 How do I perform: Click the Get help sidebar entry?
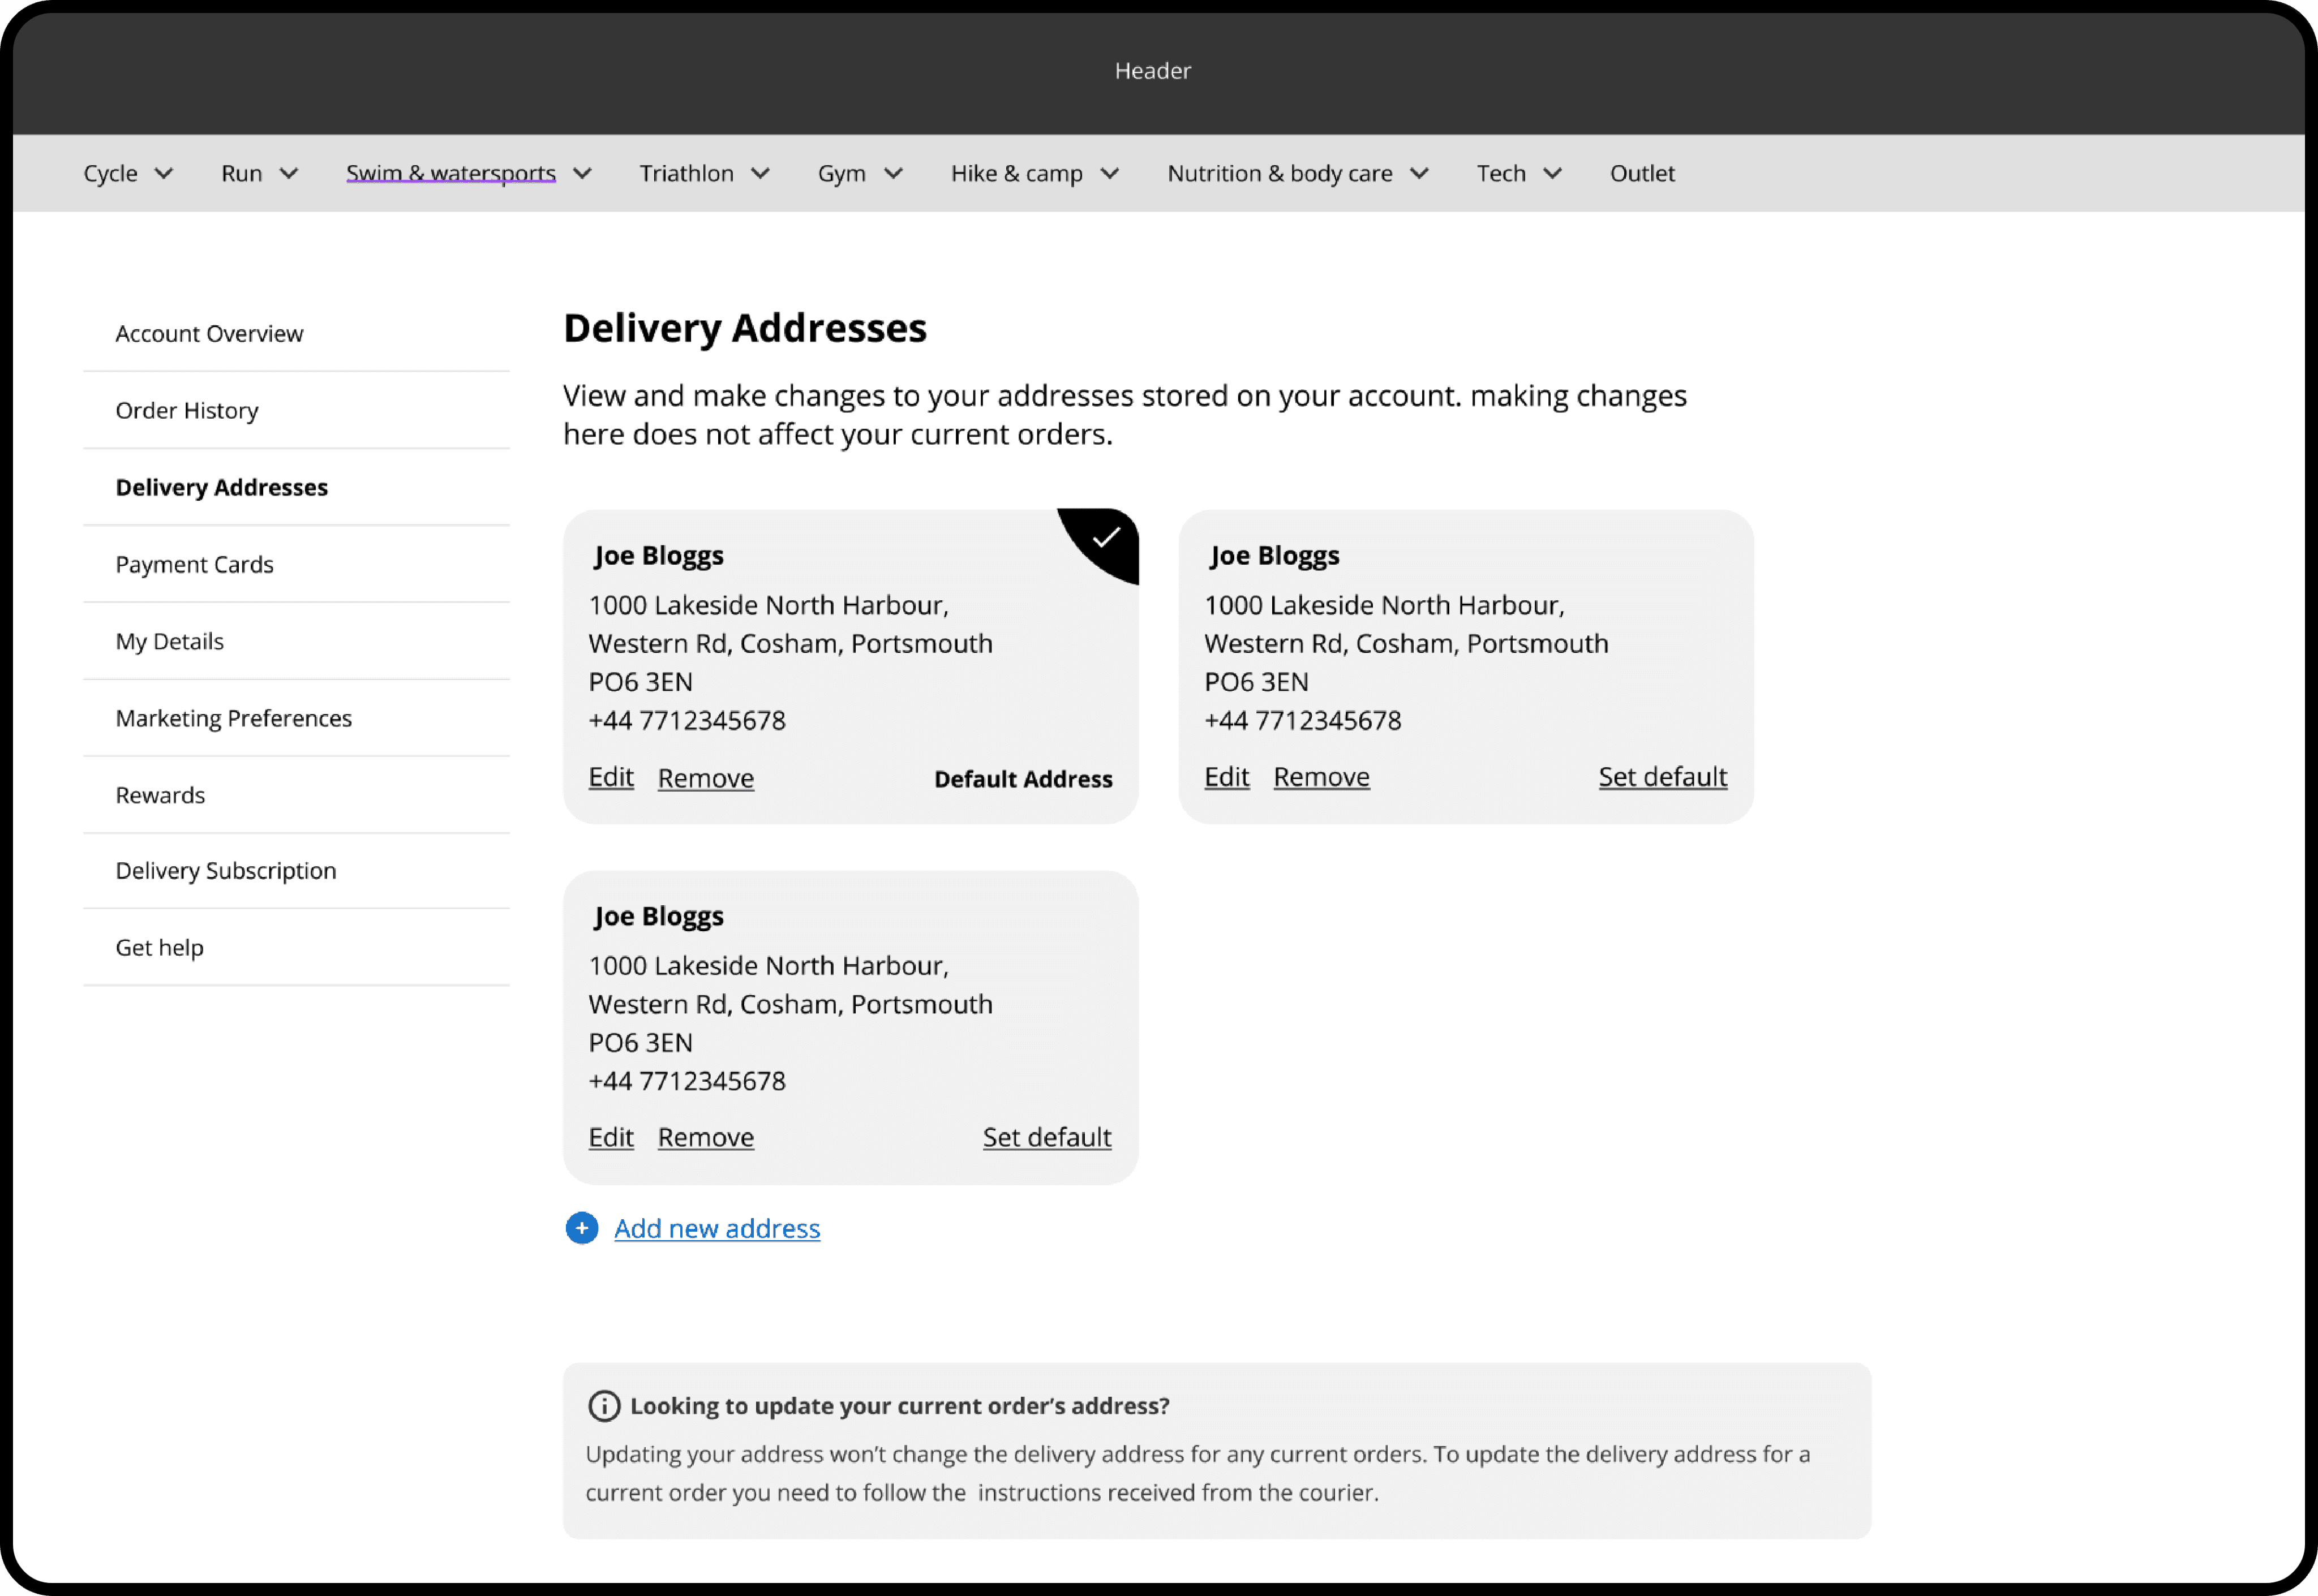click(x=160, y=948)
